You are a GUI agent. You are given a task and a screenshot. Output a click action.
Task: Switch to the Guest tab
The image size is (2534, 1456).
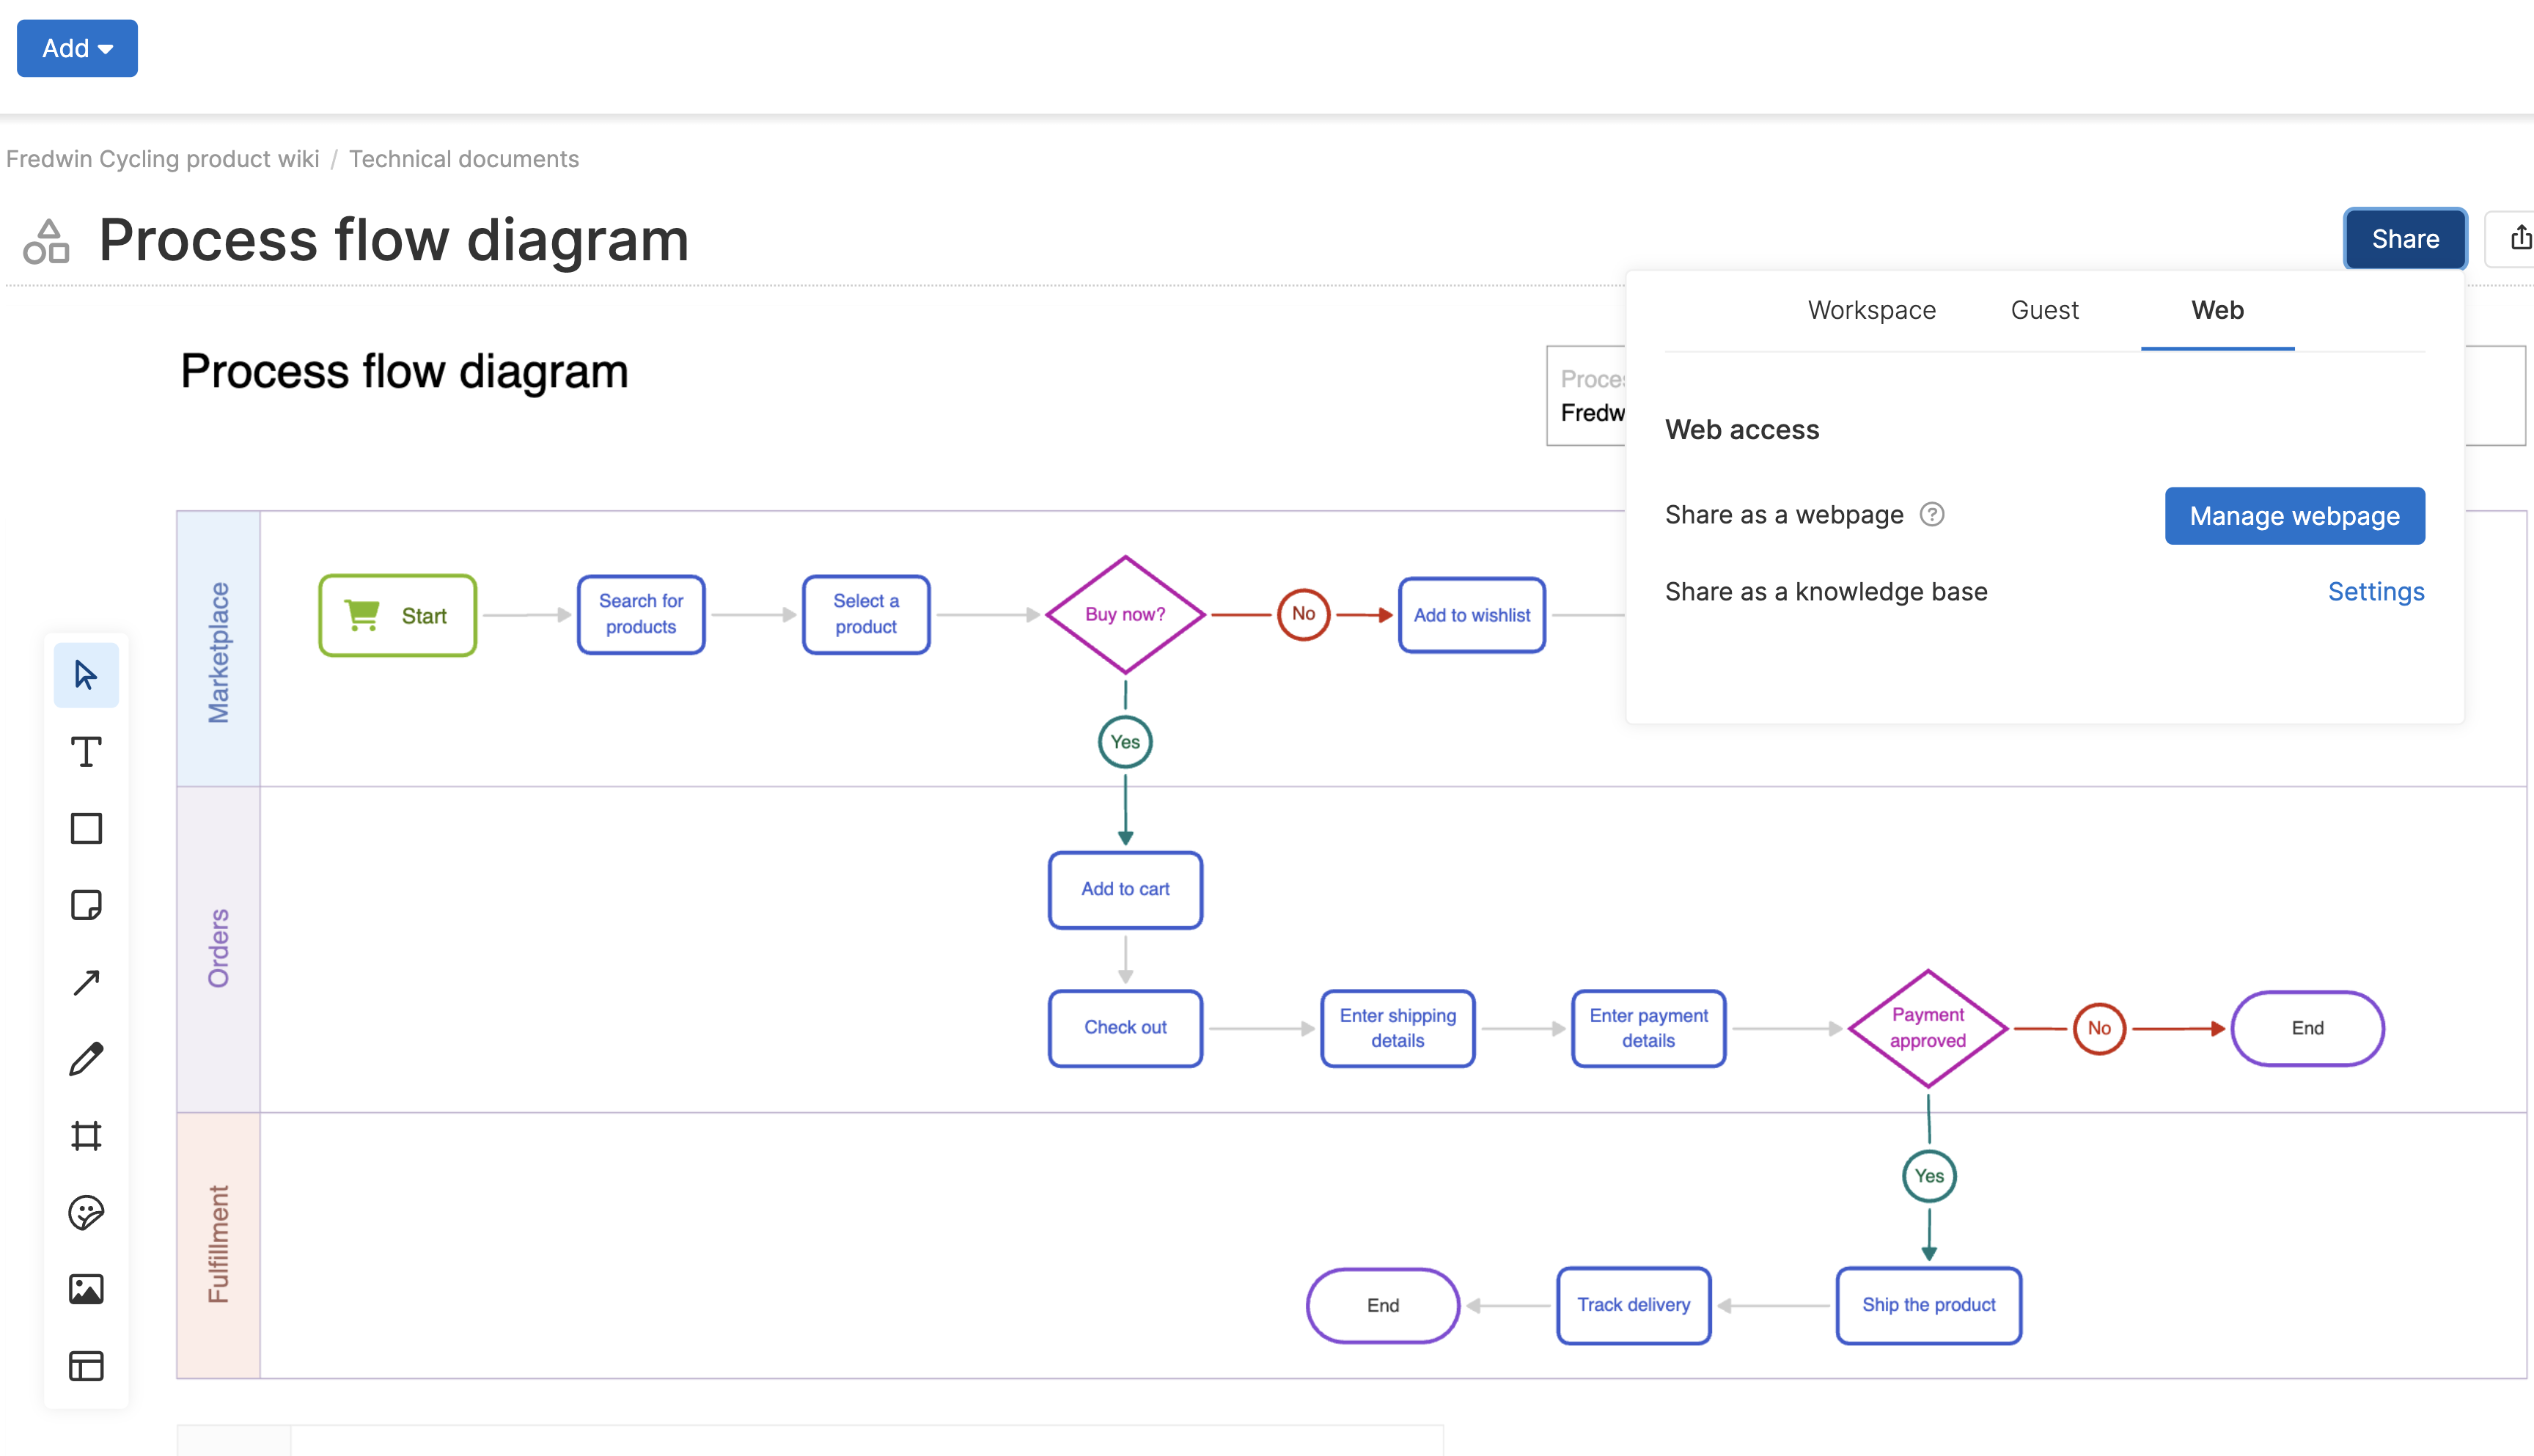coord(2044,310)
